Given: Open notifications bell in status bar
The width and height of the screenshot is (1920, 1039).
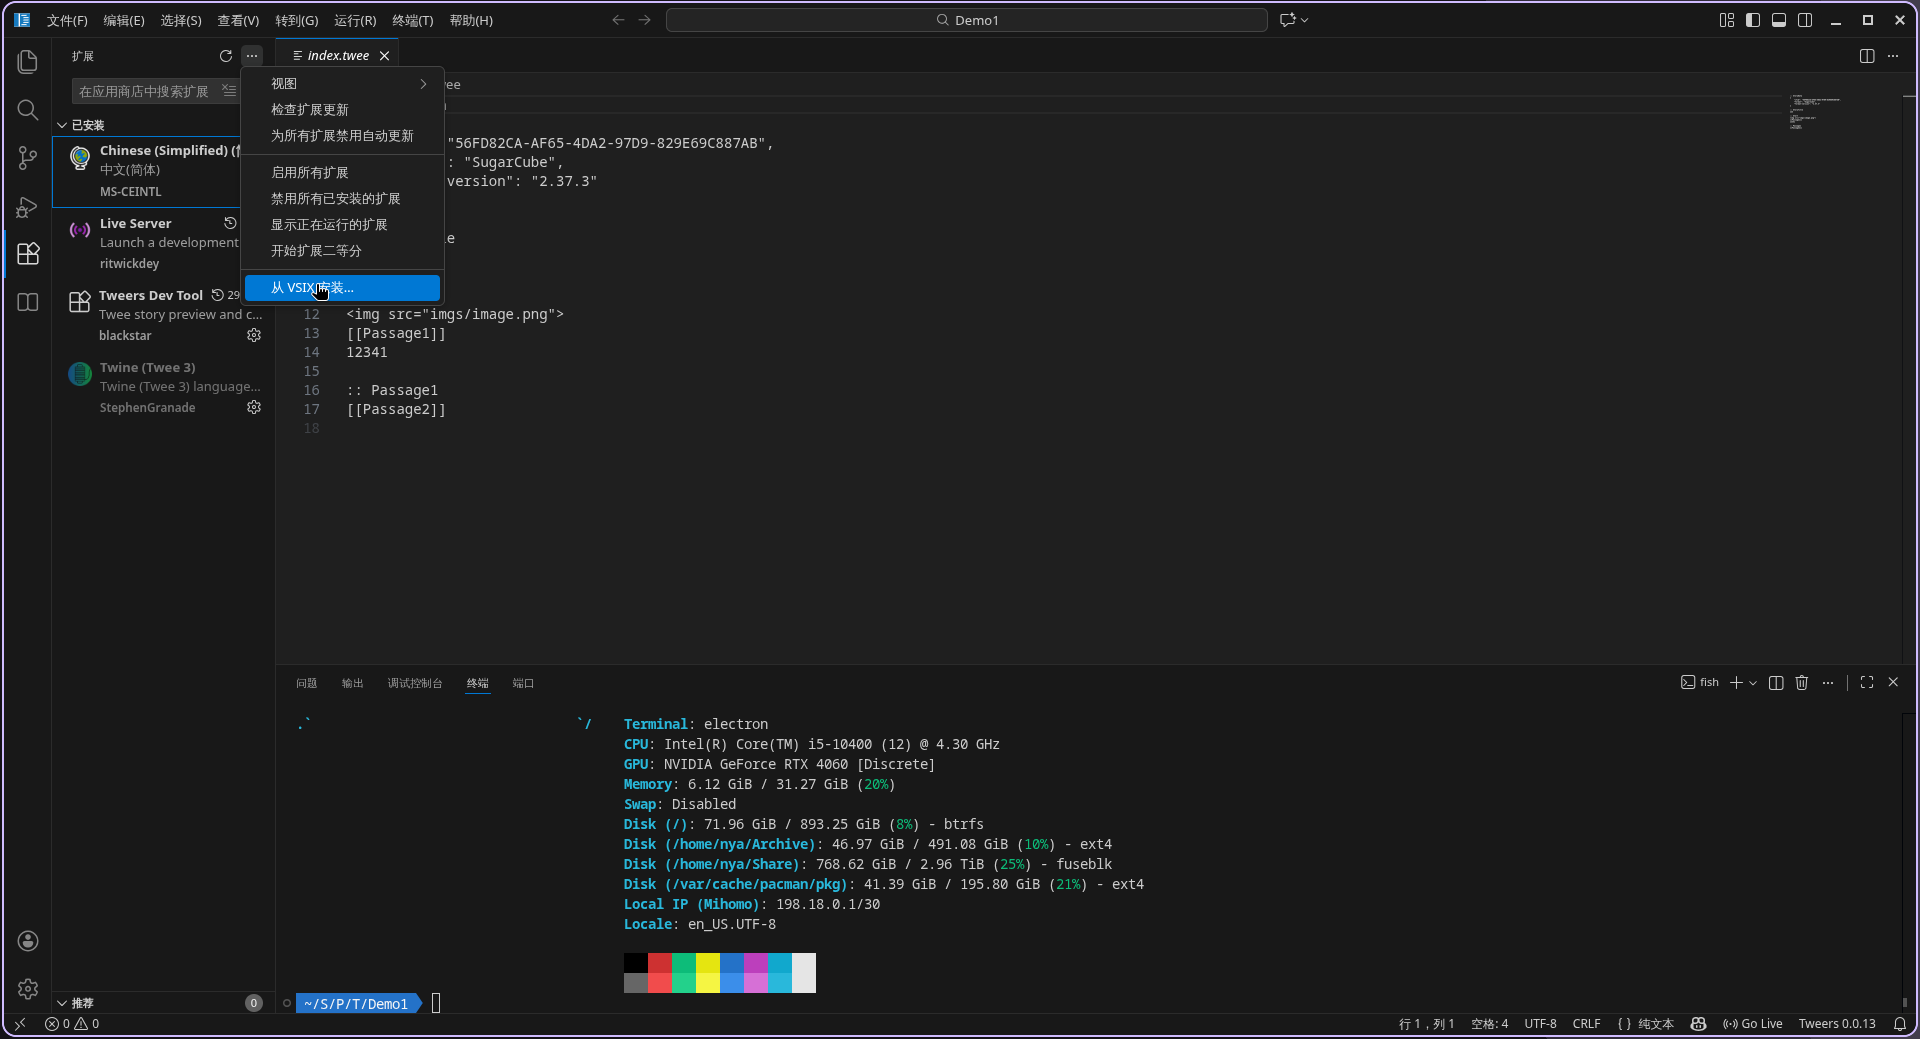Looking at the screenshot, I should click(x=1900, y=1024).
